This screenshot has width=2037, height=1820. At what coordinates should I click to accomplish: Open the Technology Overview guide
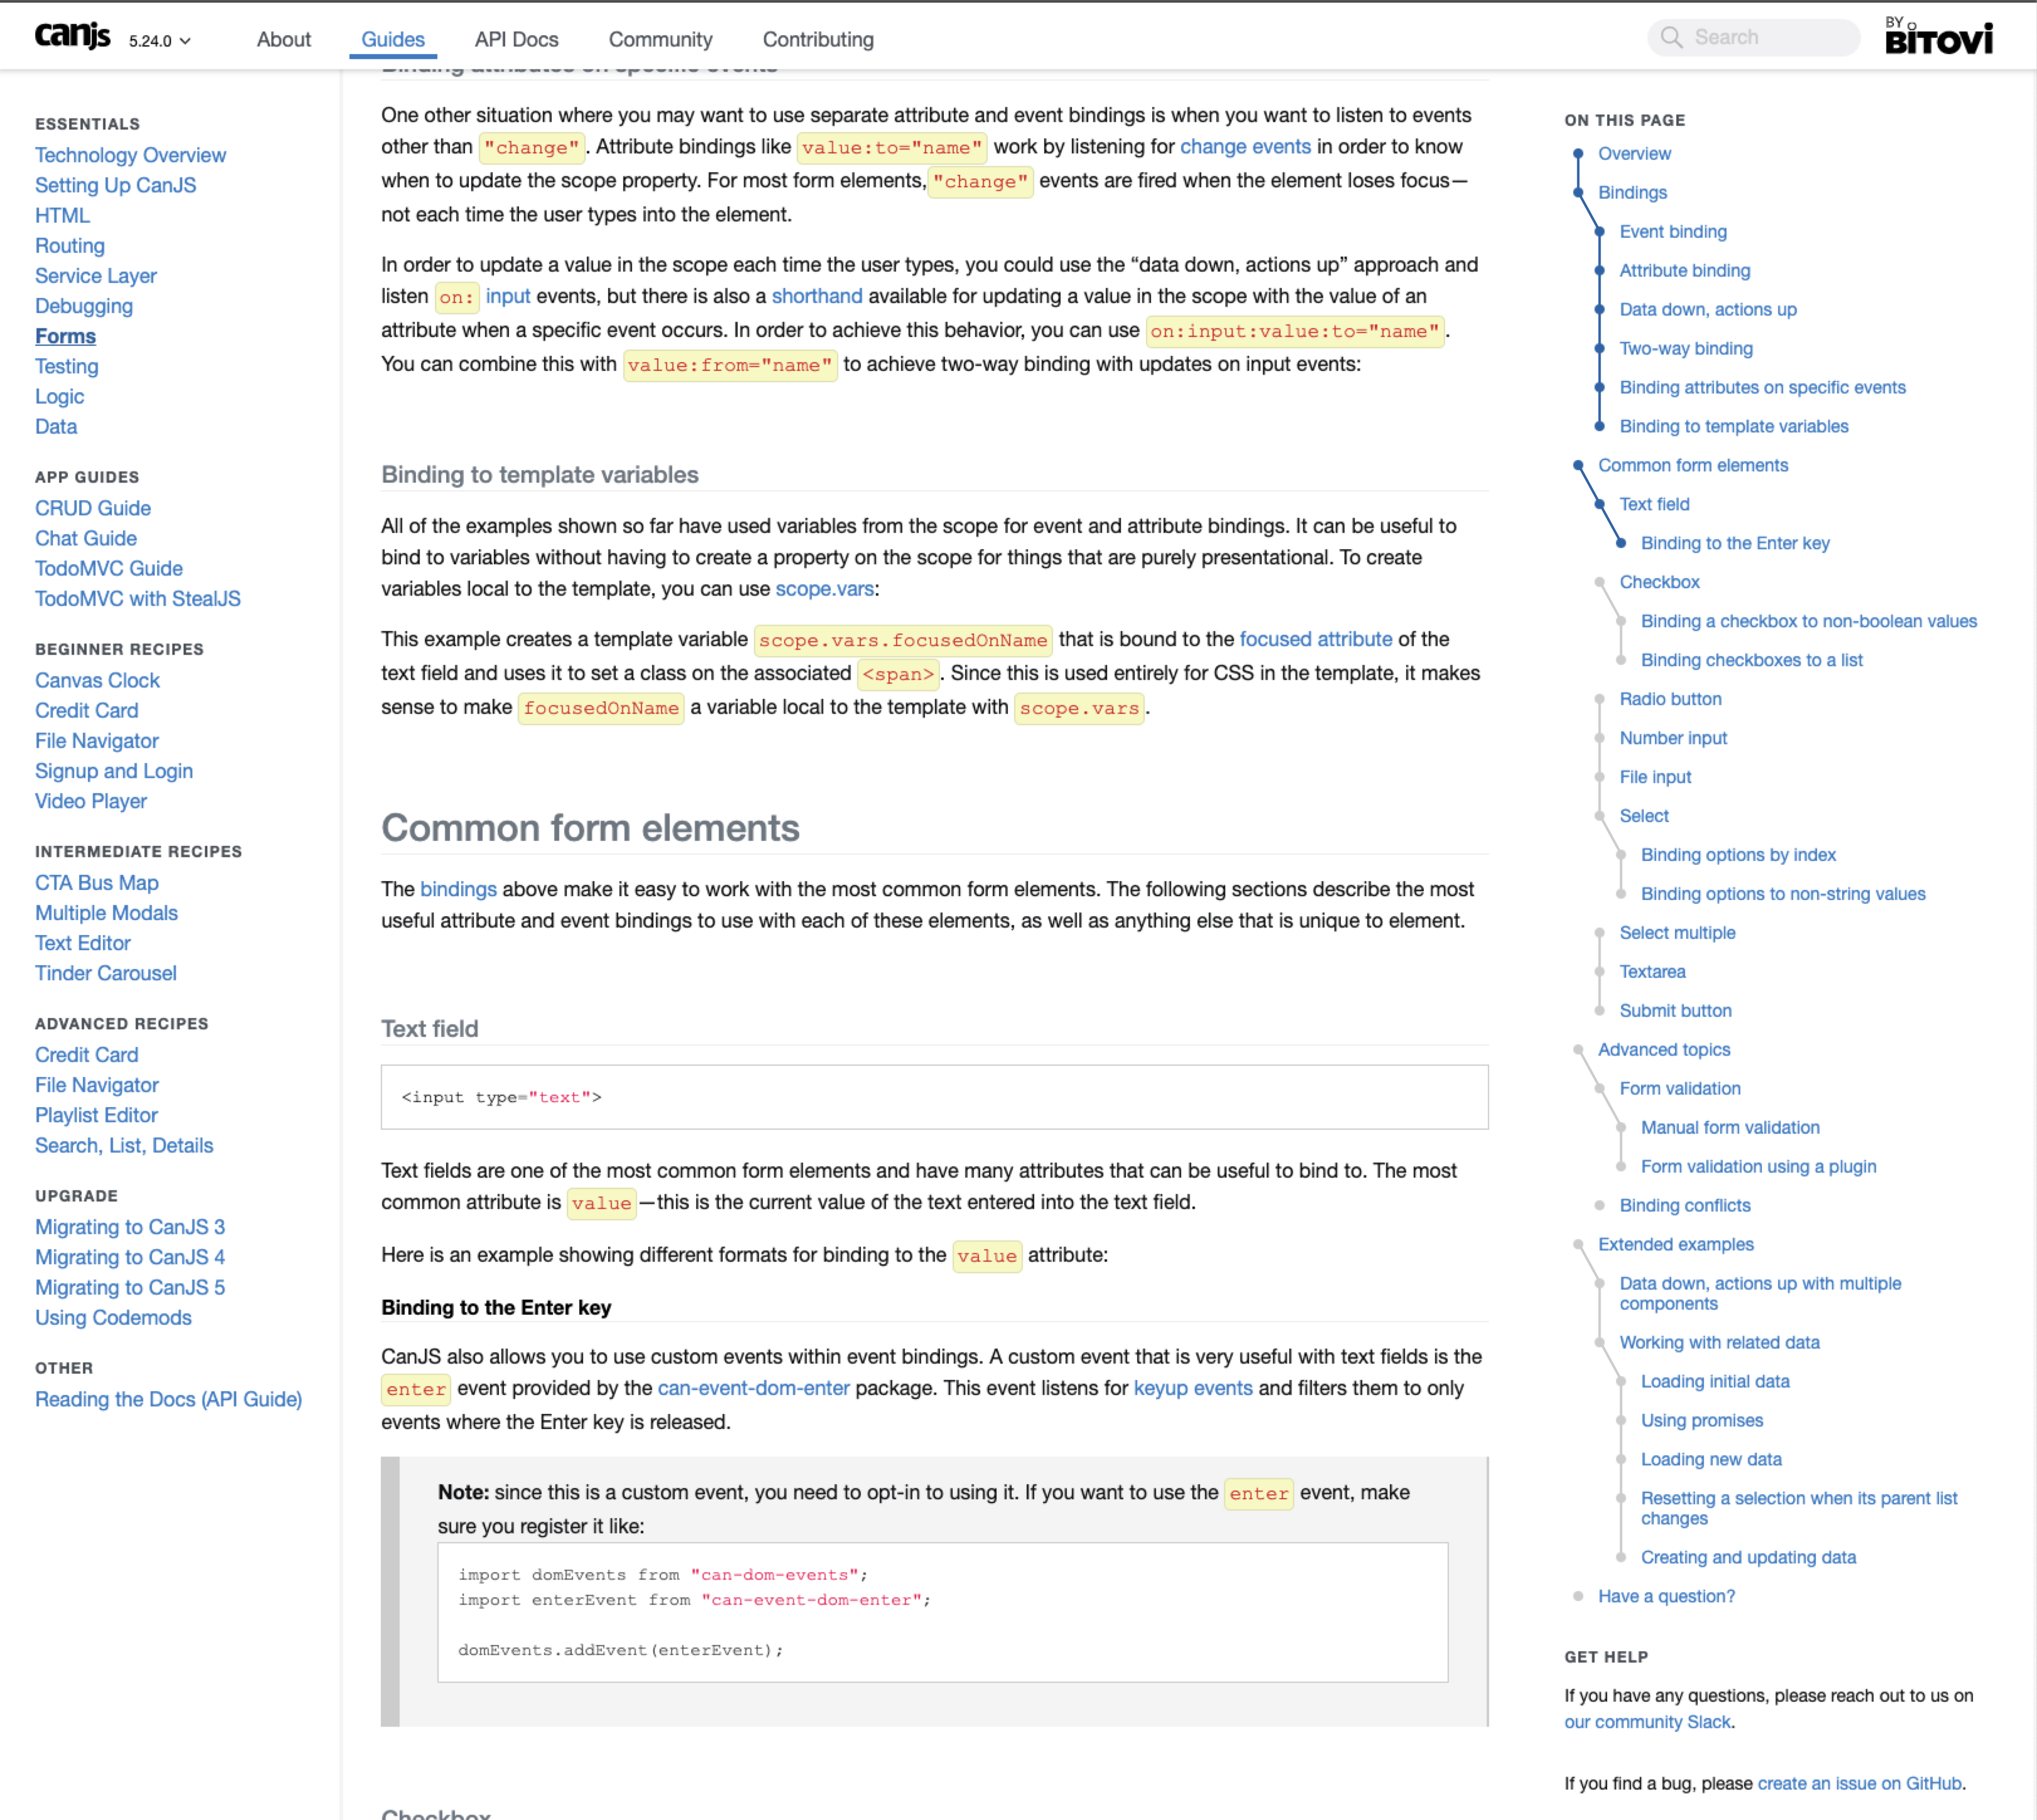click(x=130, y=155)
